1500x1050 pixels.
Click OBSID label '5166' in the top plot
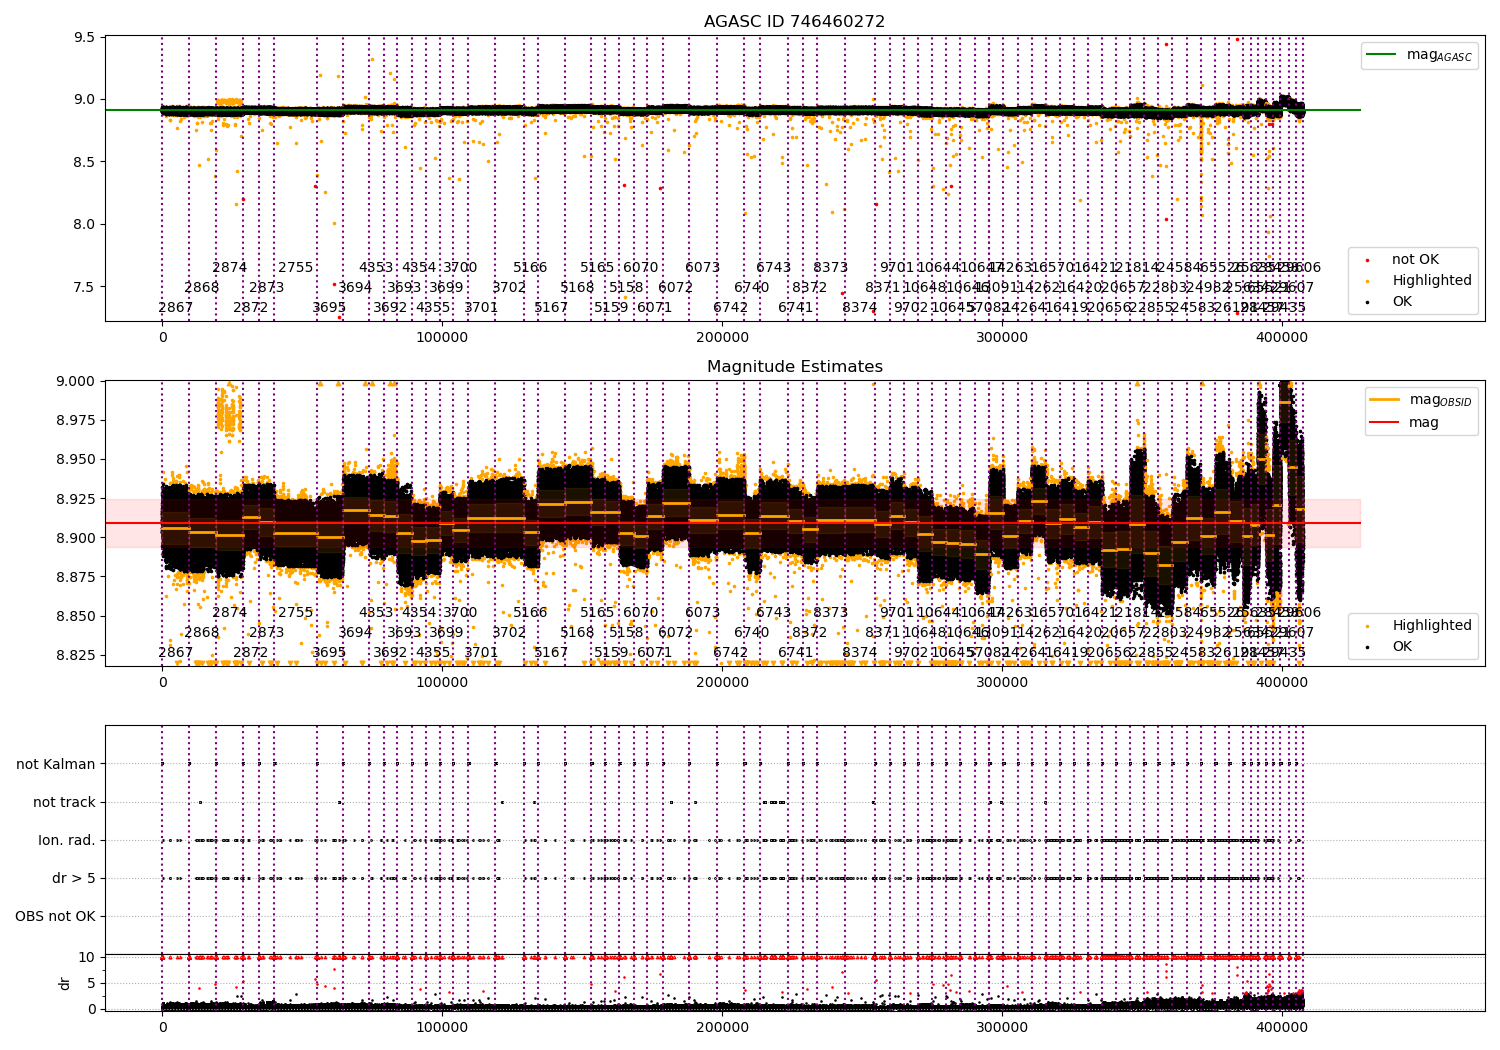click(530, 267)
